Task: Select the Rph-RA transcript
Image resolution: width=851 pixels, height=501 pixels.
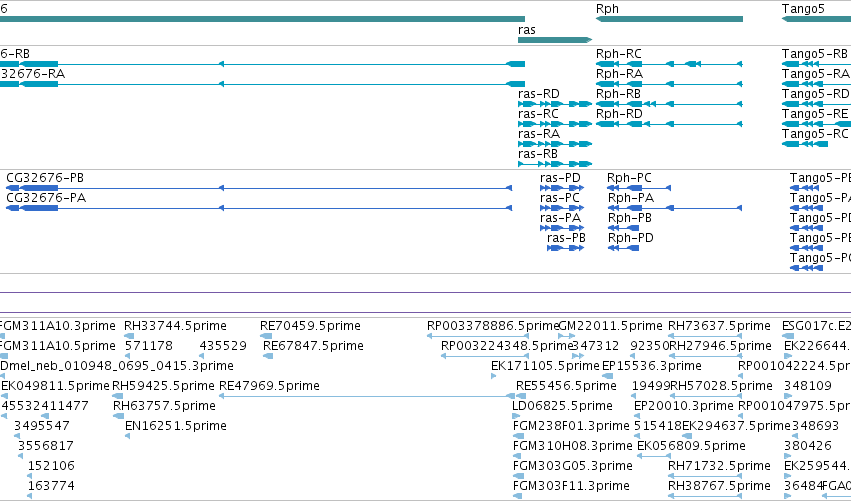Action: coord(669,84)
